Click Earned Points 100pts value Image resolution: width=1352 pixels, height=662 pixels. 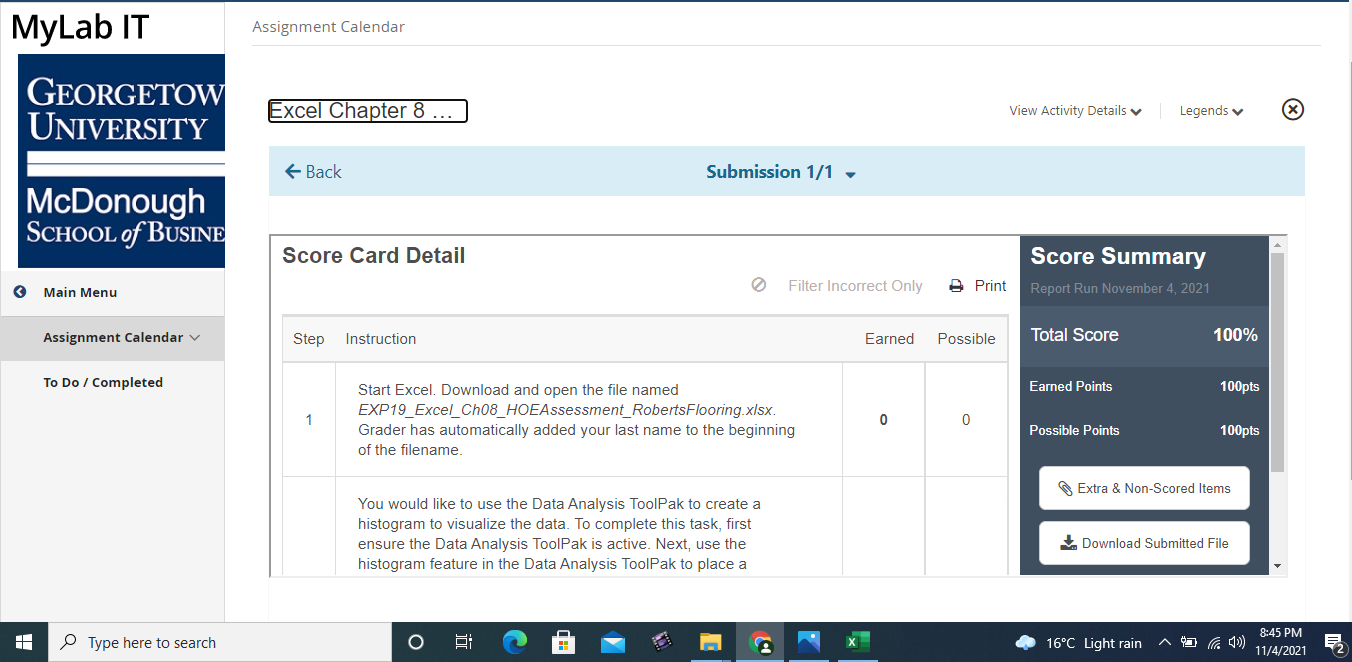pyautogui.click(x=1240, y=387)
